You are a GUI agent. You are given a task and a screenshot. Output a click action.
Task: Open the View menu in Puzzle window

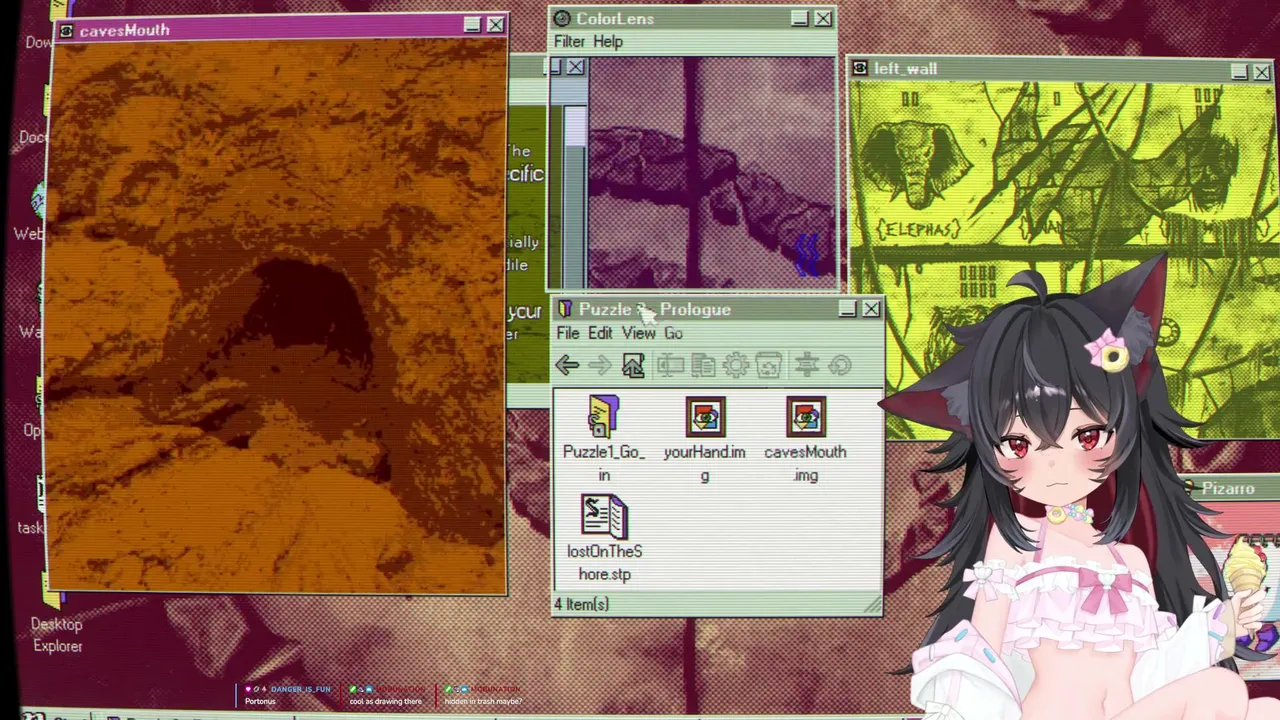(x=638, y=334)
